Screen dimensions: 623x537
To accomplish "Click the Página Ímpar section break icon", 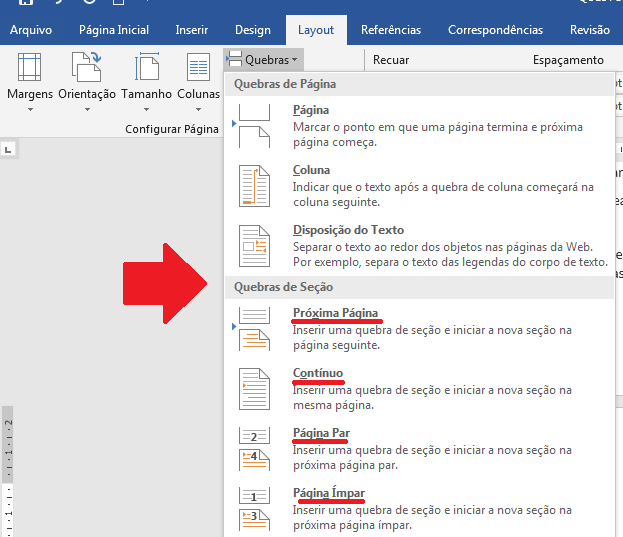I will point(254,507).
